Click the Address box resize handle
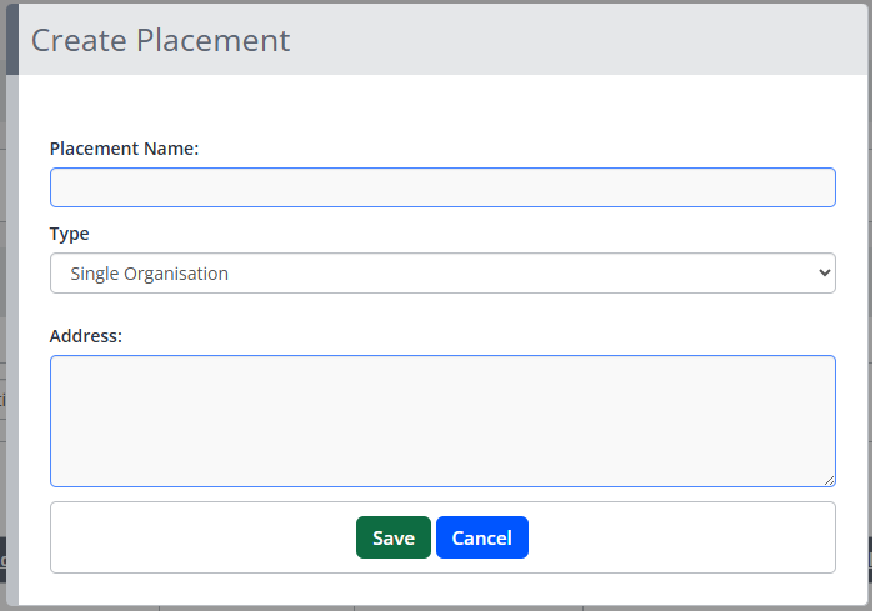 pyautogui.click(x=830, y=481)
